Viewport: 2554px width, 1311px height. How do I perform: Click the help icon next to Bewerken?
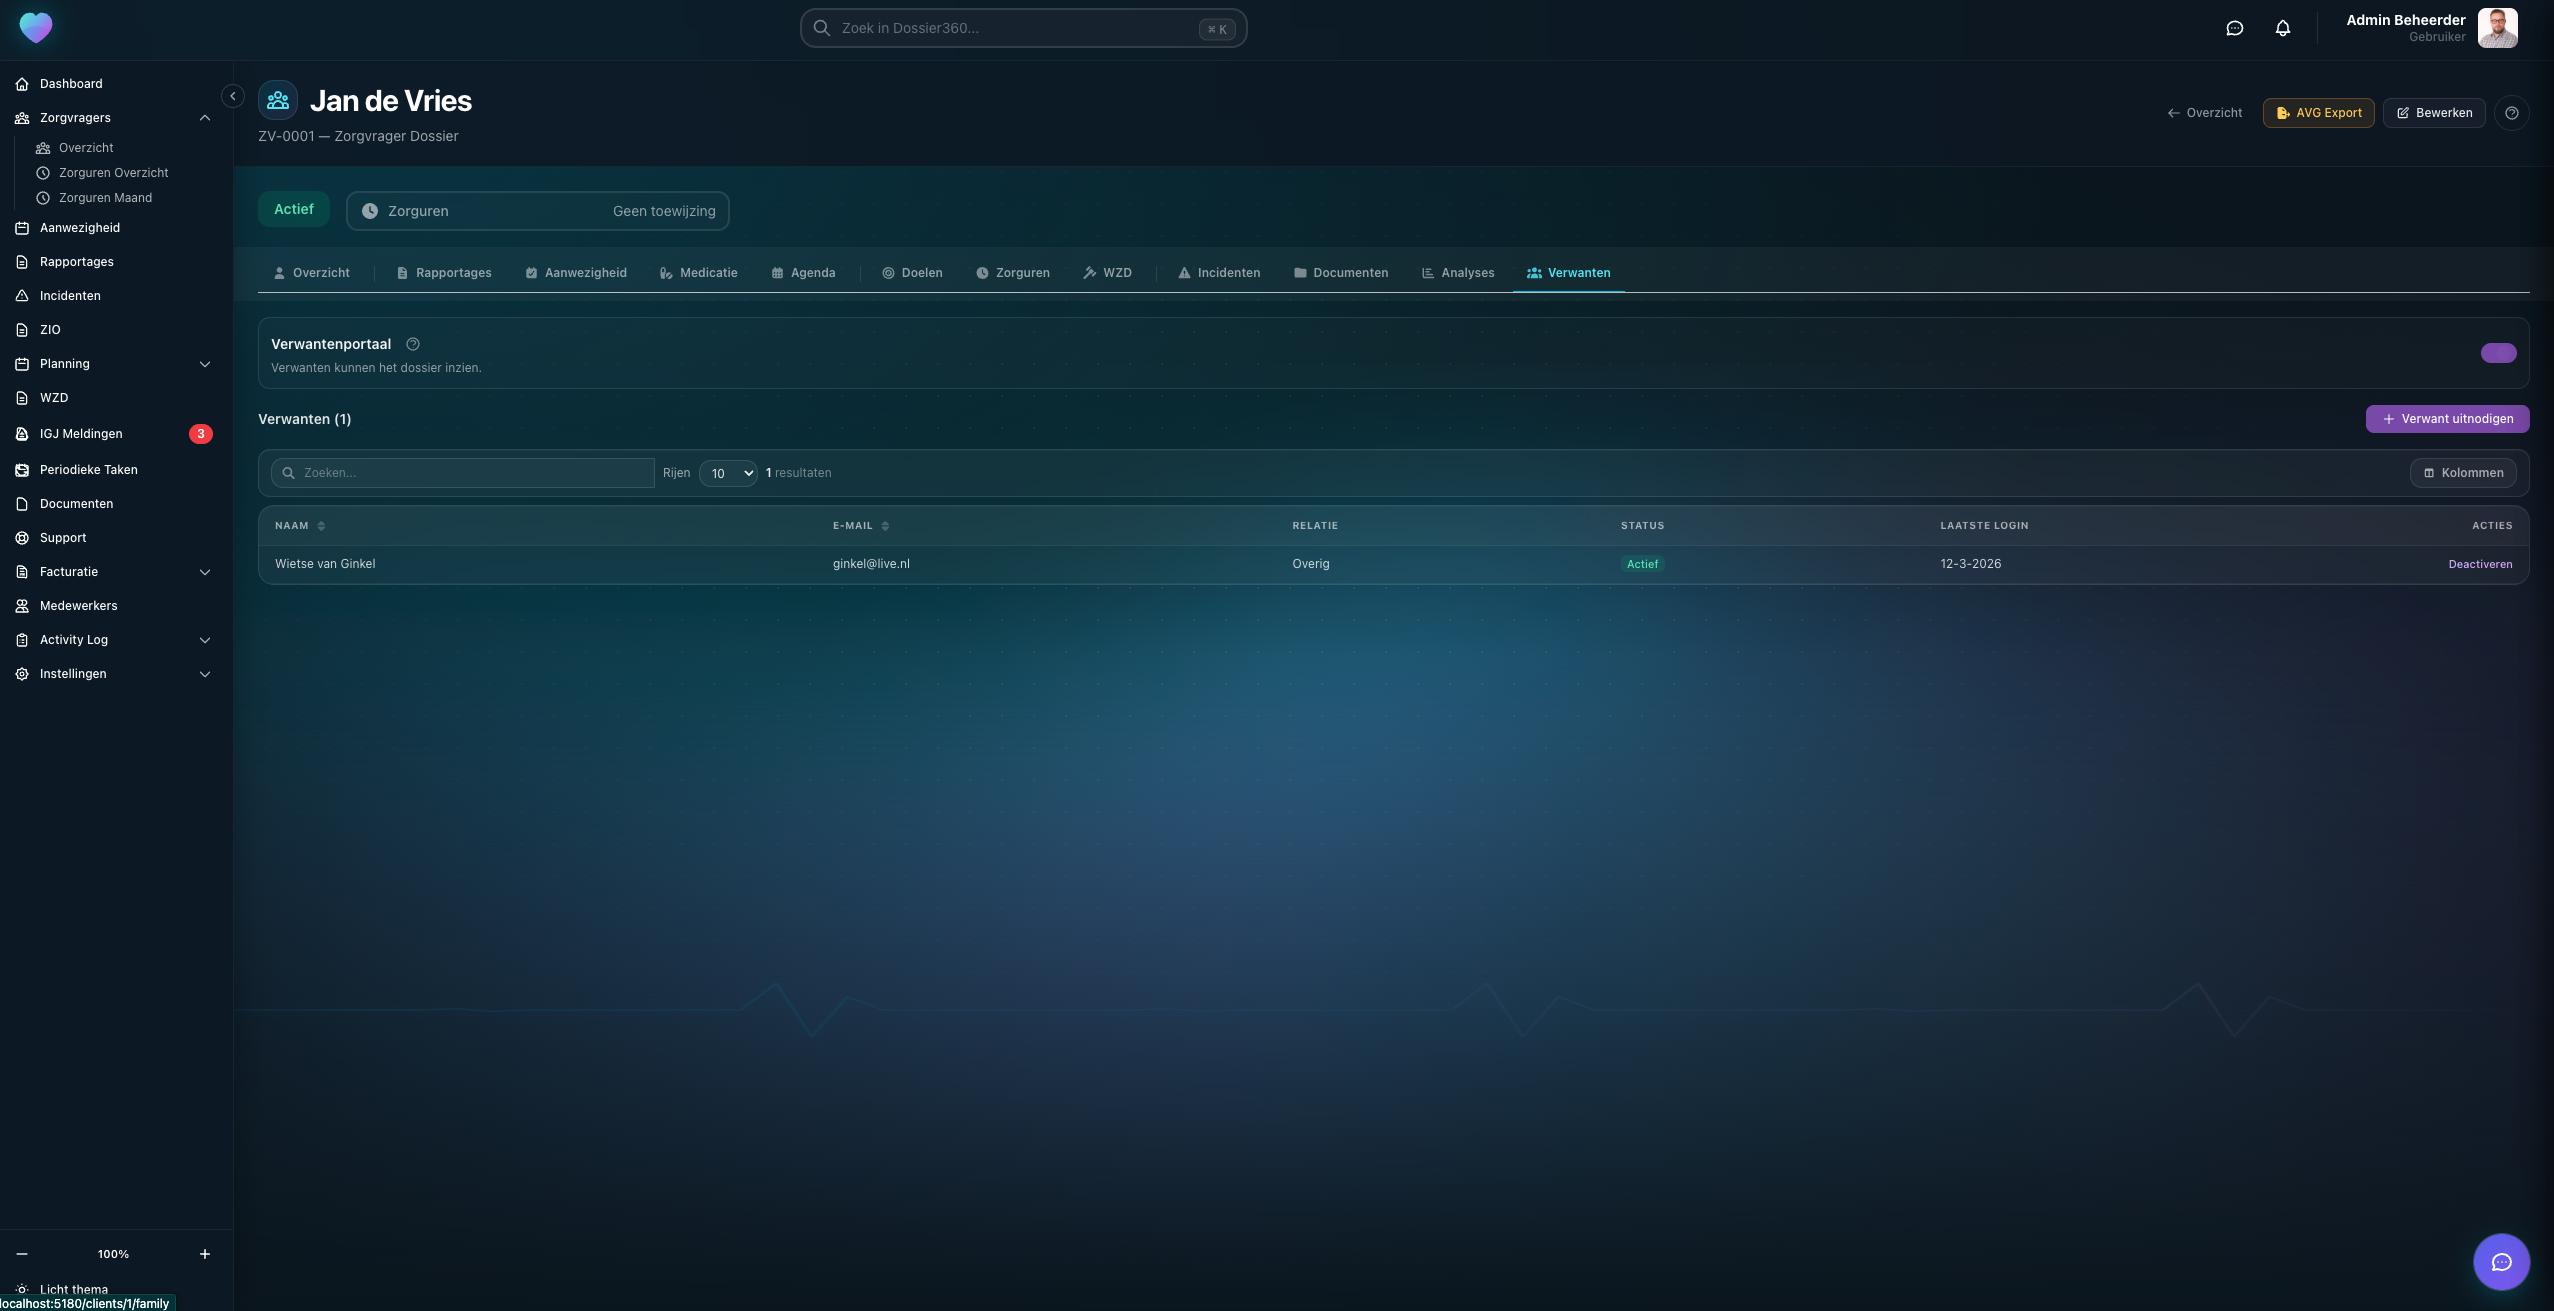[x=2511, y=113]
